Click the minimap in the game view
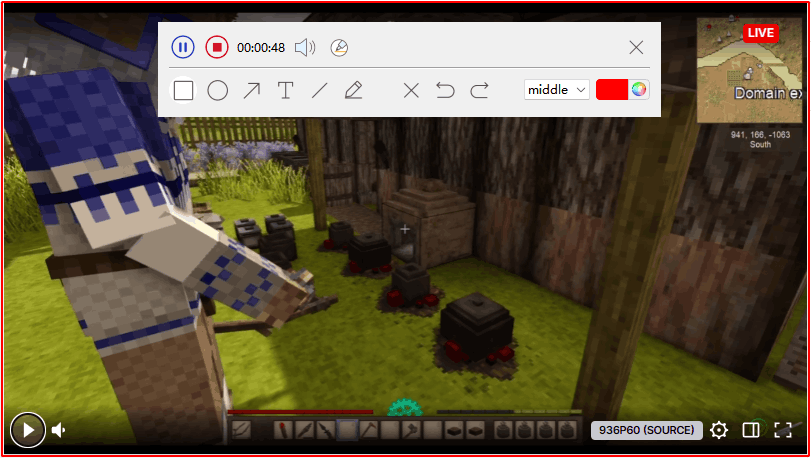 coord(749,71)
